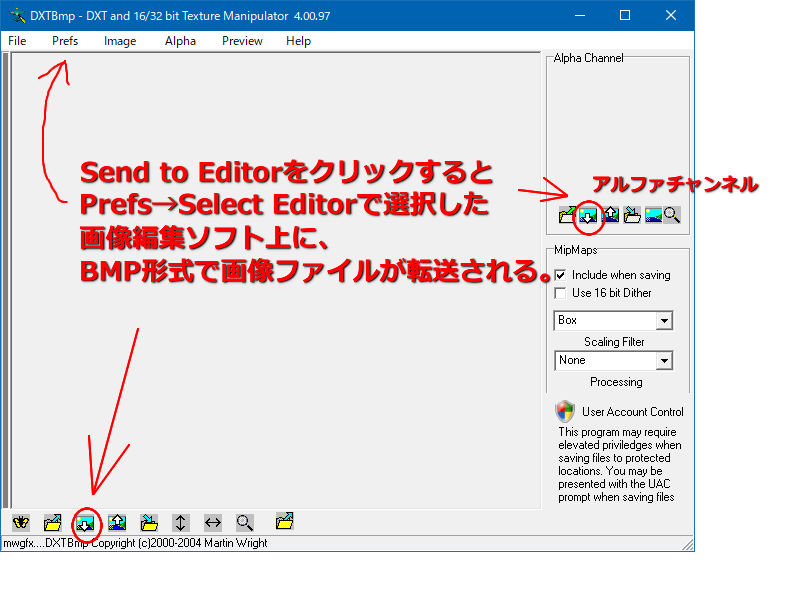Click the magnifier icon in Alpha Channel panel

pos(672,215)
